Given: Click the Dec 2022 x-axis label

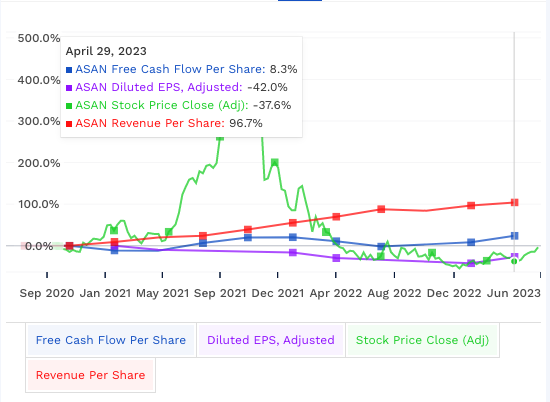Looking at the screenshot, I should [x=454, y=293].
